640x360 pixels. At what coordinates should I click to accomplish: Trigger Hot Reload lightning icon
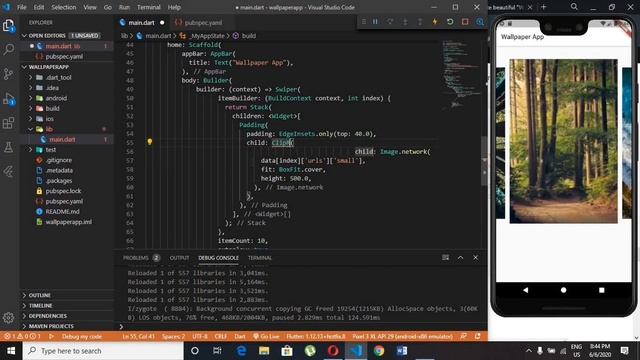[435, 22]
